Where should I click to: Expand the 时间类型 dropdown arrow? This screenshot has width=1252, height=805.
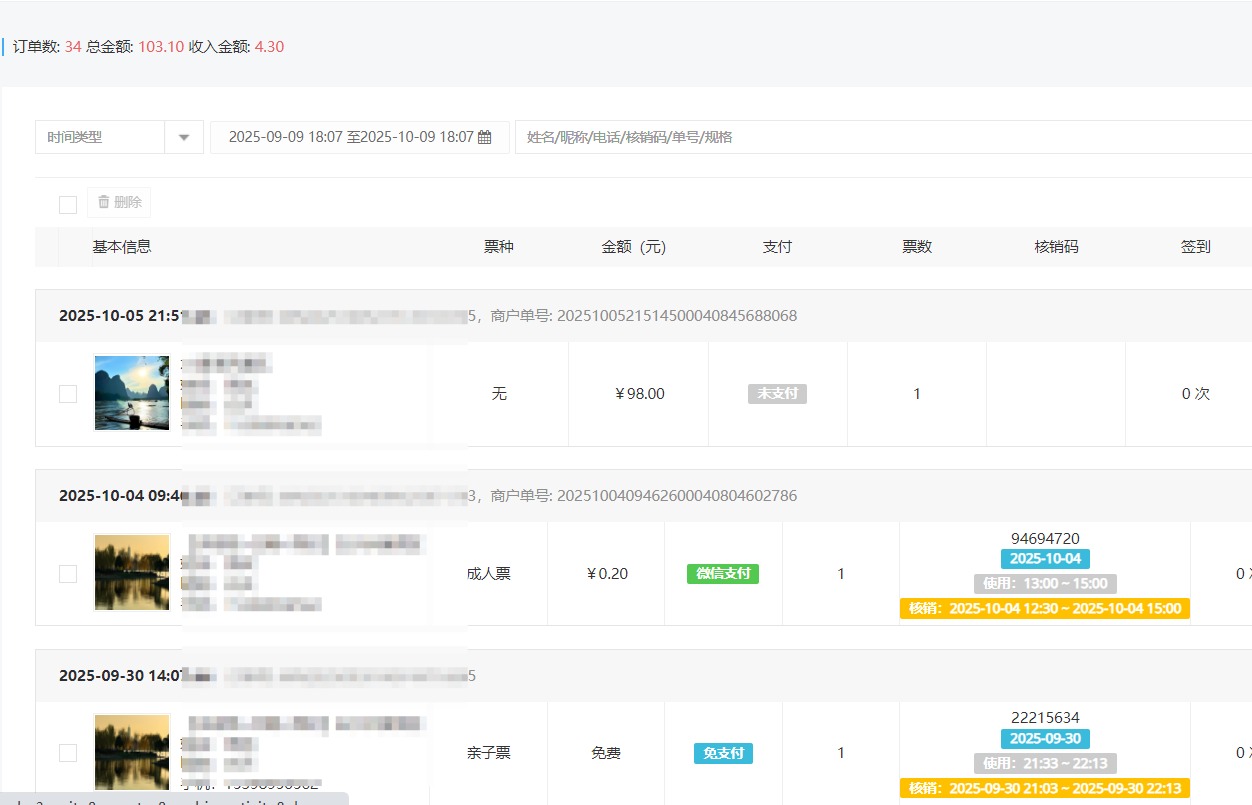click(184, 138)
